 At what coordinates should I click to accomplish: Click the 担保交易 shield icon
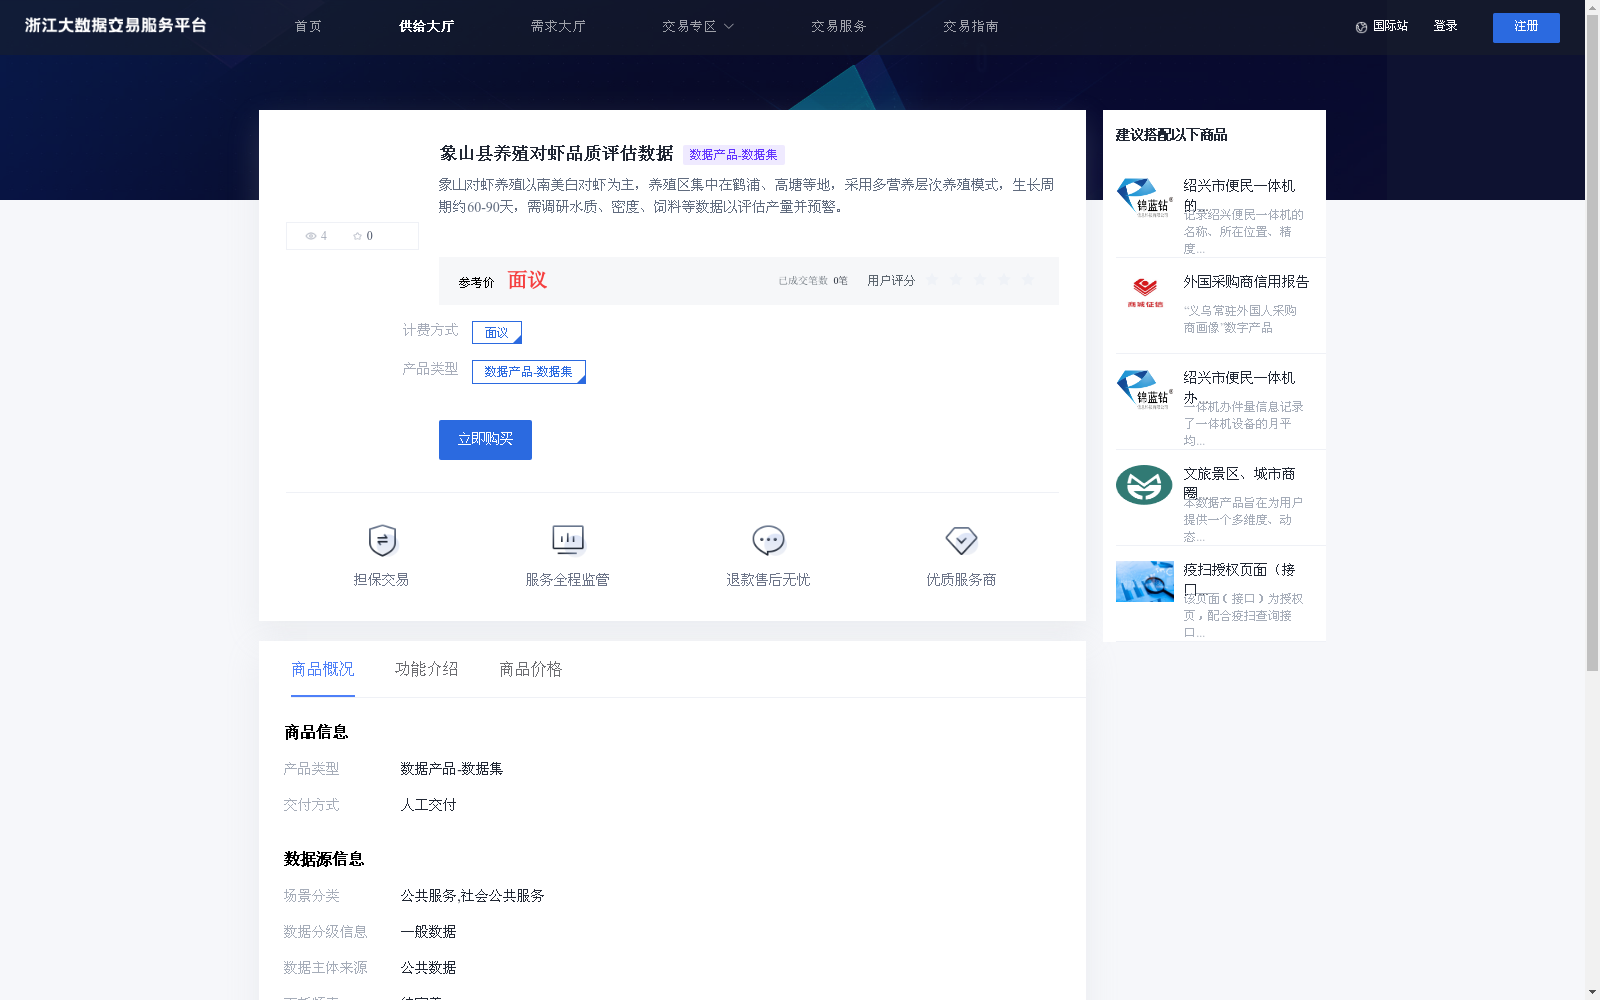(382, 541)
